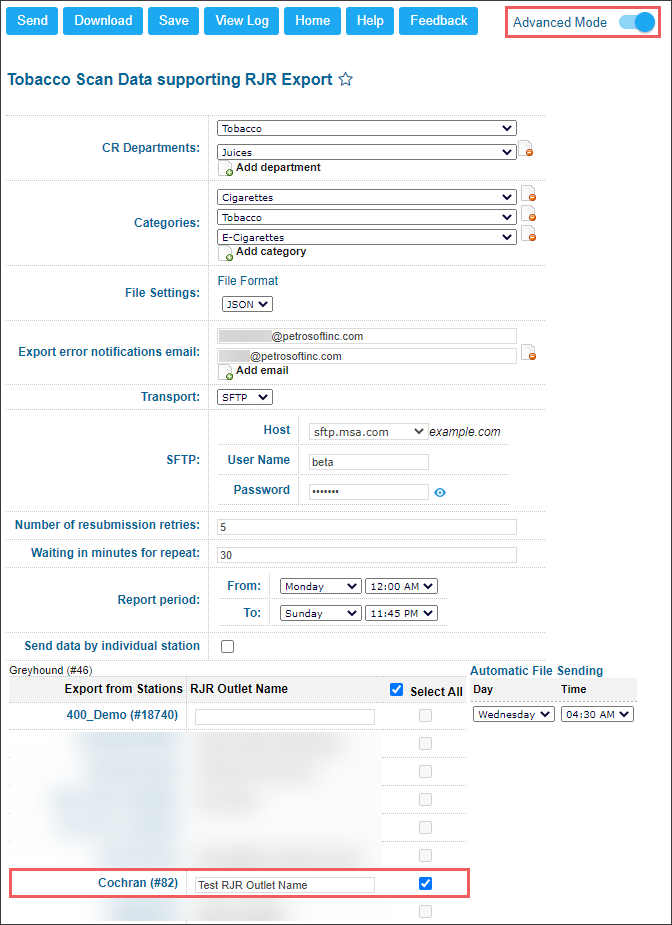The height and width of the screenshot is (925, 672).
Task: Open the E-Cigarettes category dropdown
Action: 366,237
